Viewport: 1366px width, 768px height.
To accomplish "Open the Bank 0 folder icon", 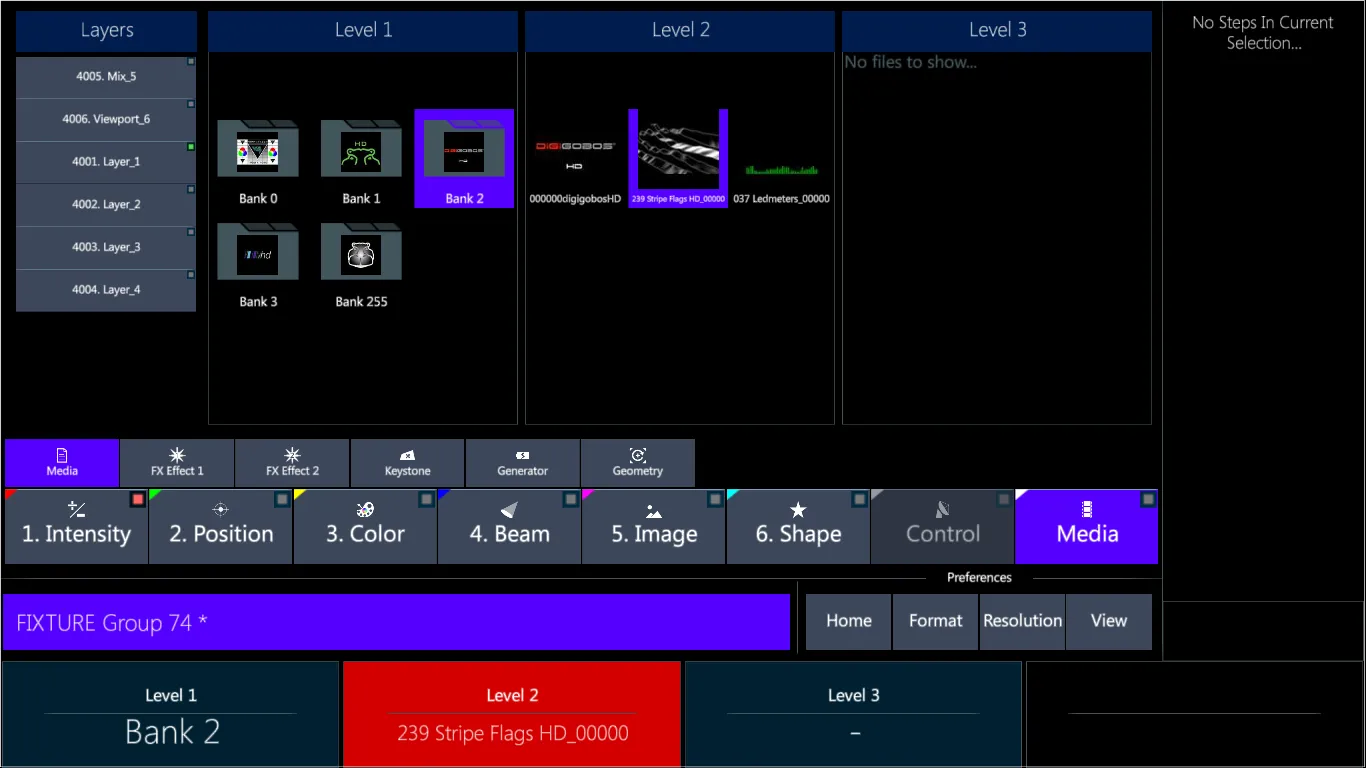I will click(258, 149).
